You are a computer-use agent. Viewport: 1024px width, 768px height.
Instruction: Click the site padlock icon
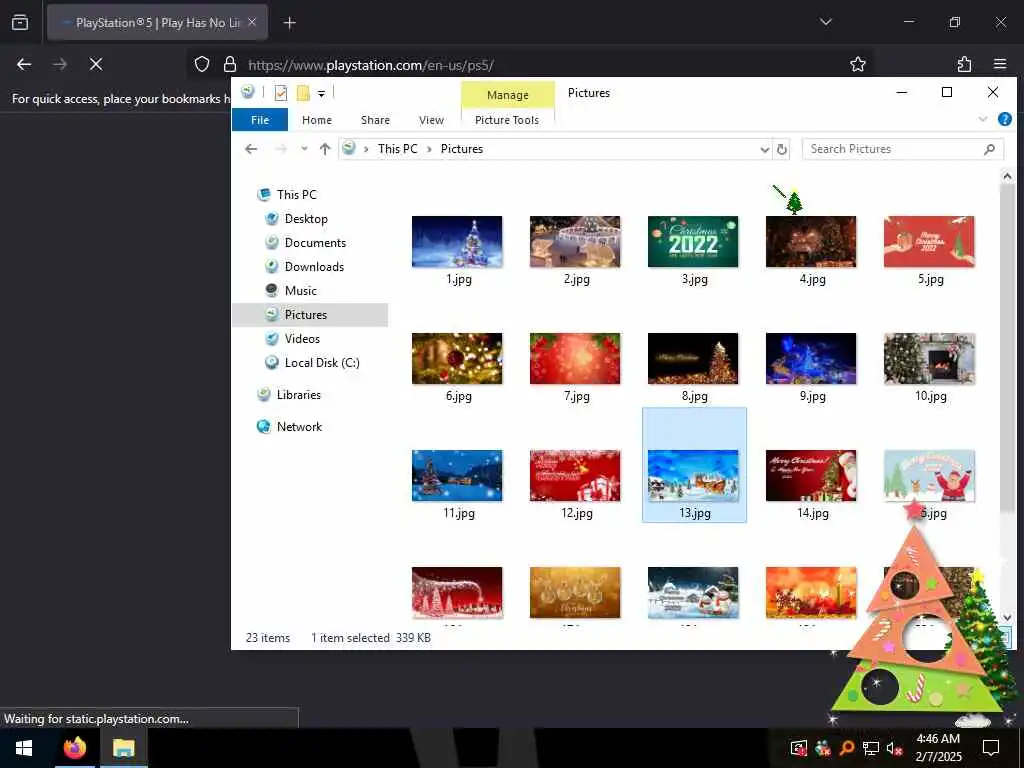point(230,64)
